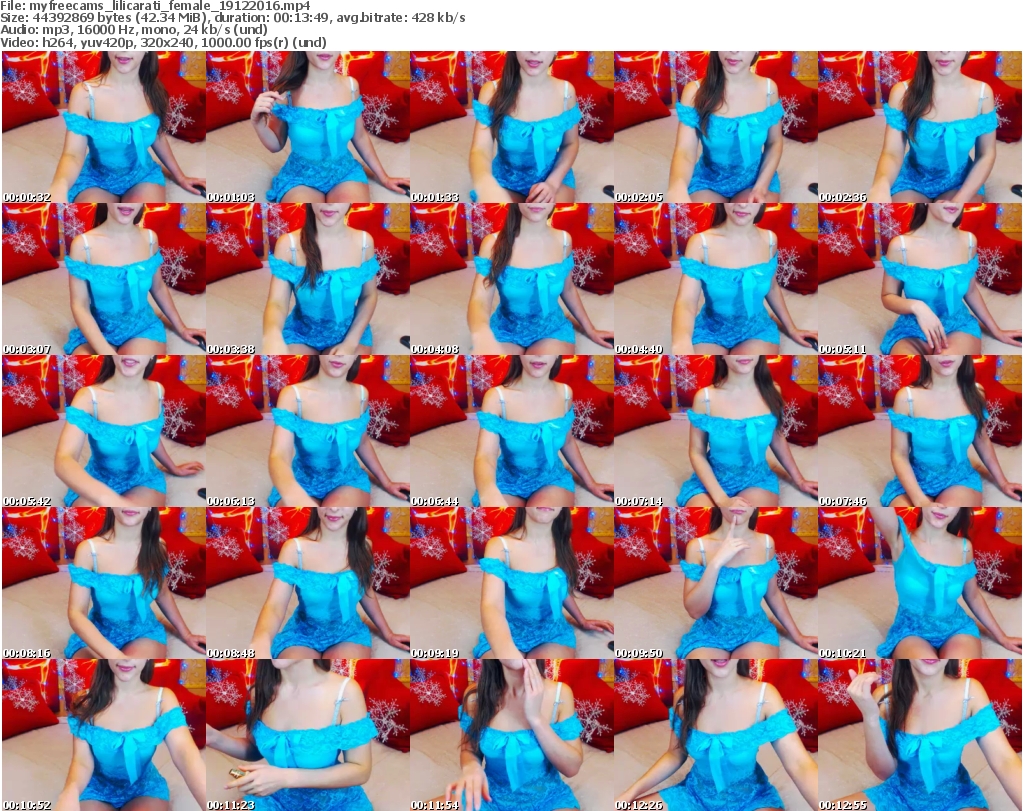
Task: Open the frame stamped 00:09:50
Action: pos(715,583)
